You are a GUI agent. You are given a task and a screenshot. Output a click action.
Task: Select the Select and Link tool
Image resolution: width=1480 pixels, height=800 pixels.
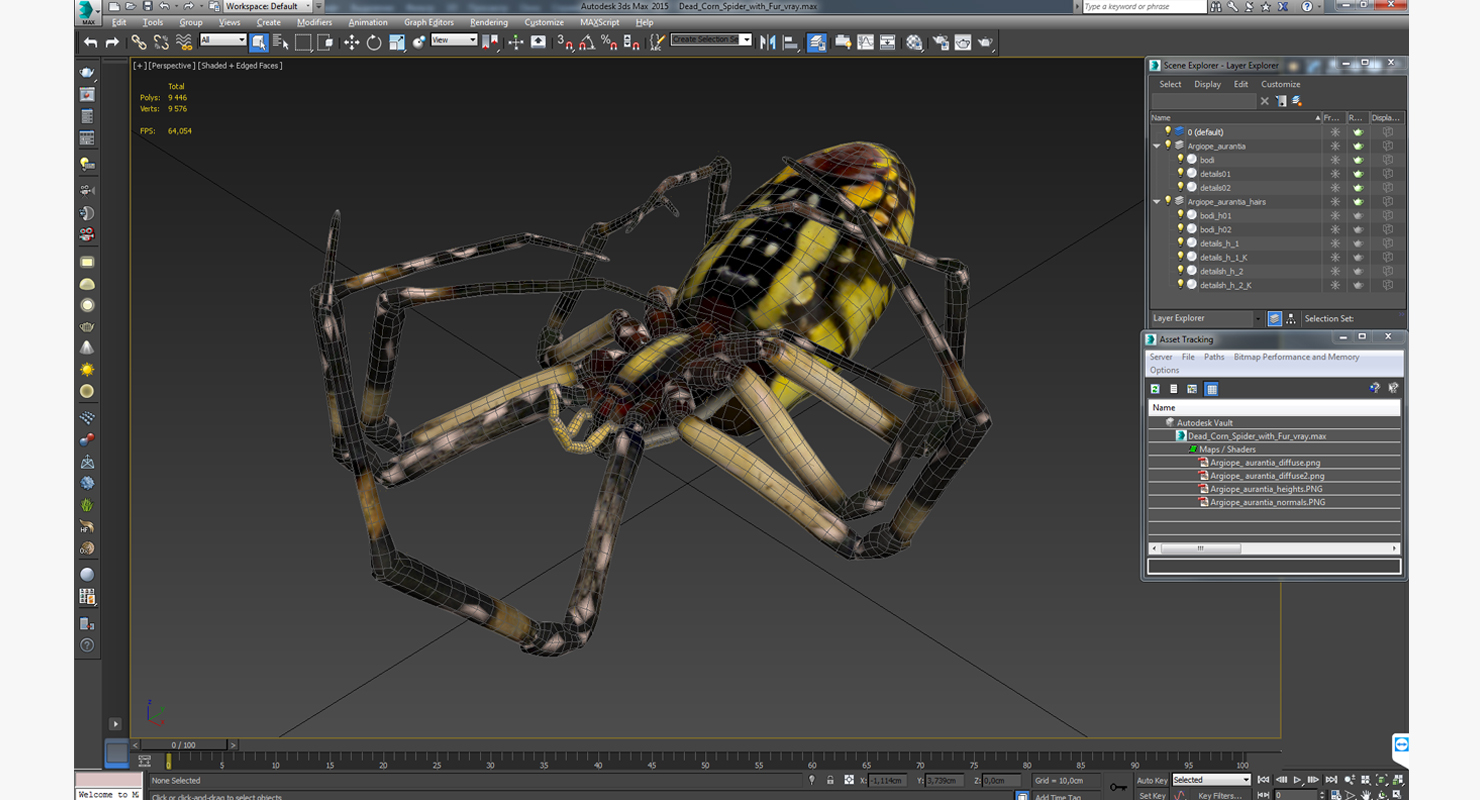pyautogui.click(x=139, y=42)
